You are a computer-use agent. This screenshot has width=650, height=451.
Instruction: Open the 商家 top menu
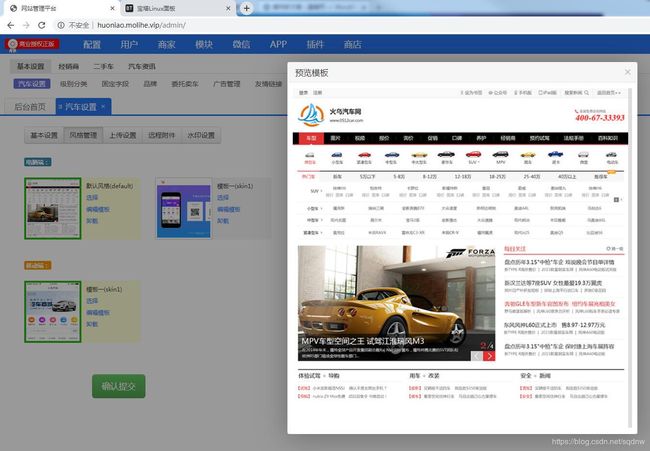click(x=166, y=44)
